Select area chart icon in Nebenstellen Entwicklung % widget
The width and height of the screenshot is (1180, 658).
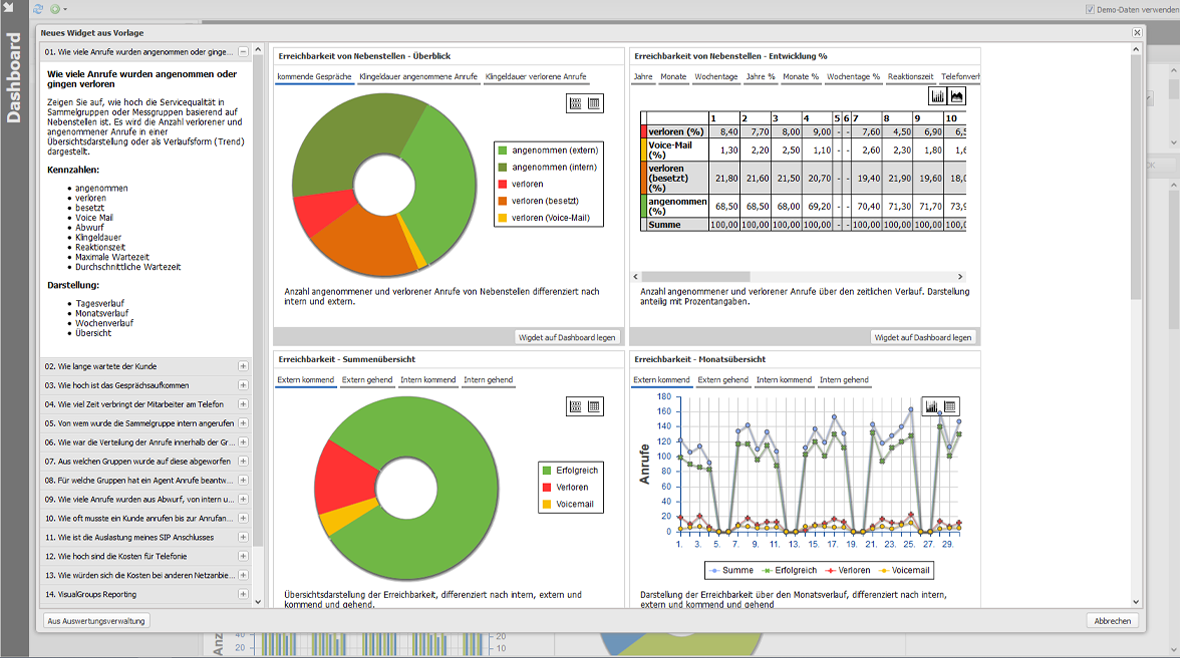point(956,96)
